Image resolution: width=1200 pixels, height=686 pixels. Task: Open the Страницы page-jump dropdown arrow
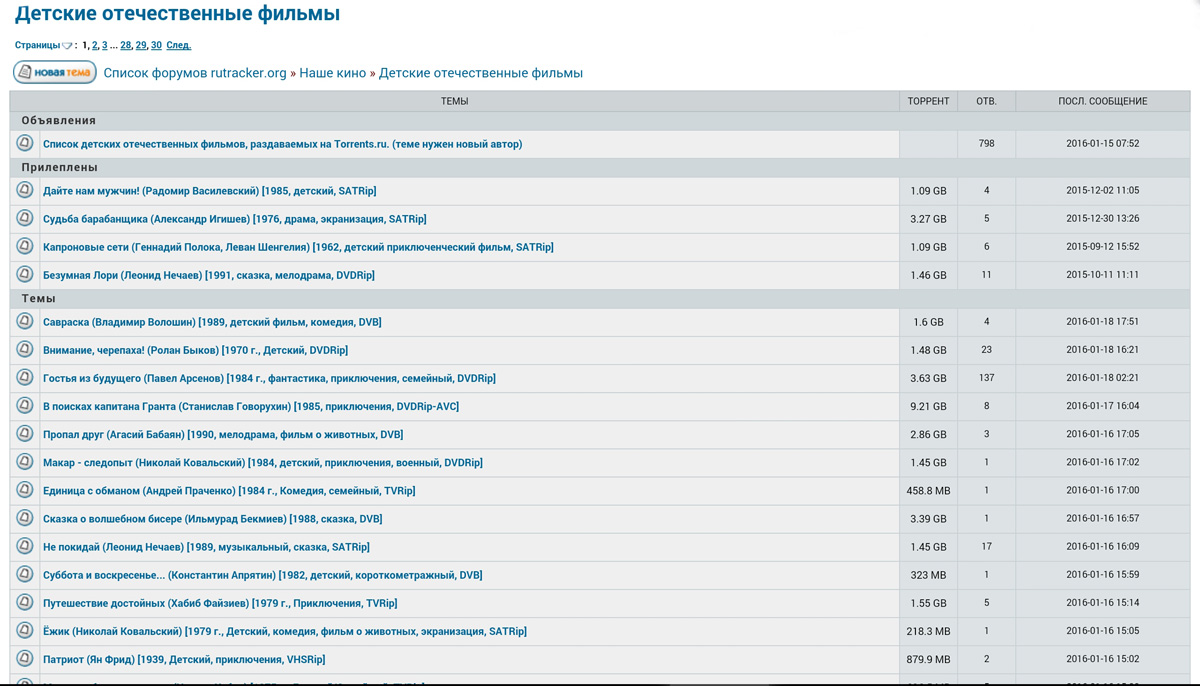coord(67,46)
